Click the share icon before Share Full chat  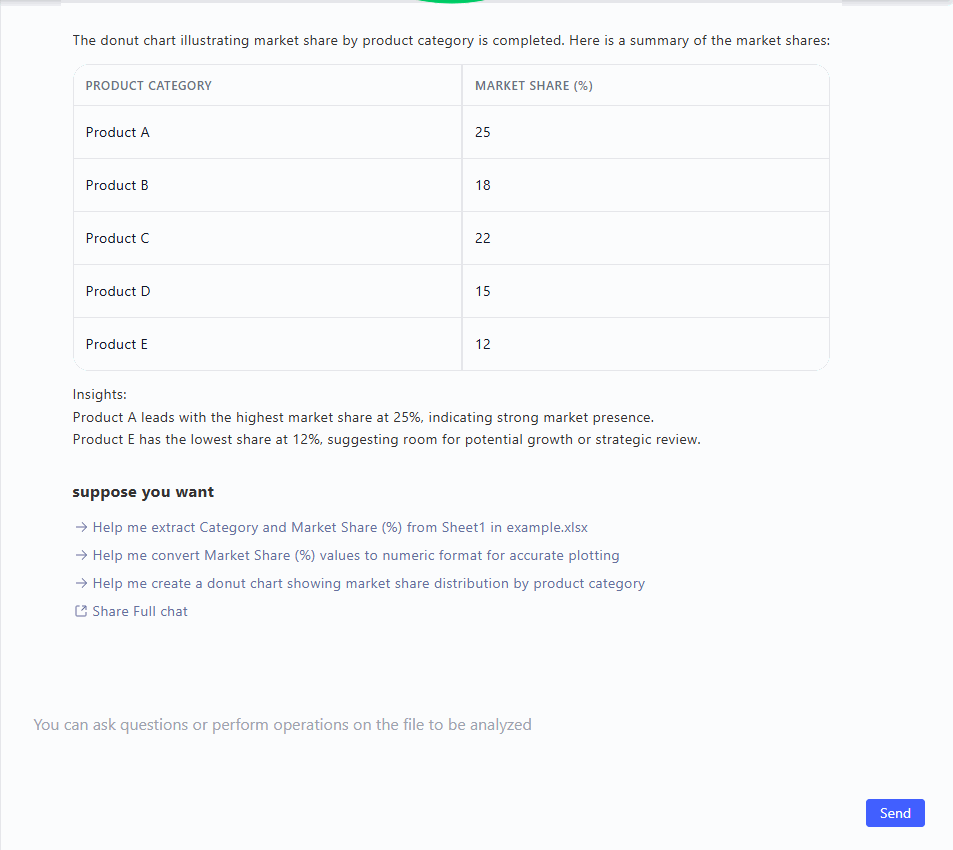(x=80, y=611)
